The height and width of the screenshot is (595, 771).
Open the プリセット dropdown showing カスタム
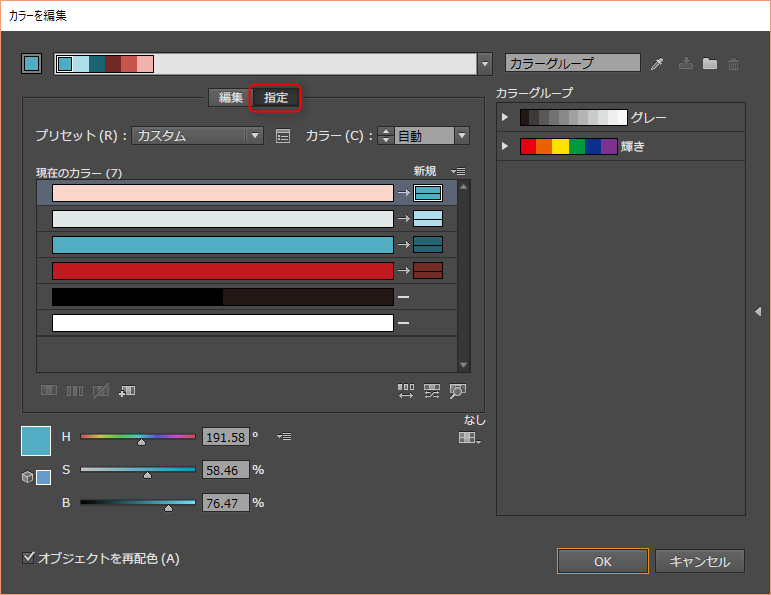197,136
